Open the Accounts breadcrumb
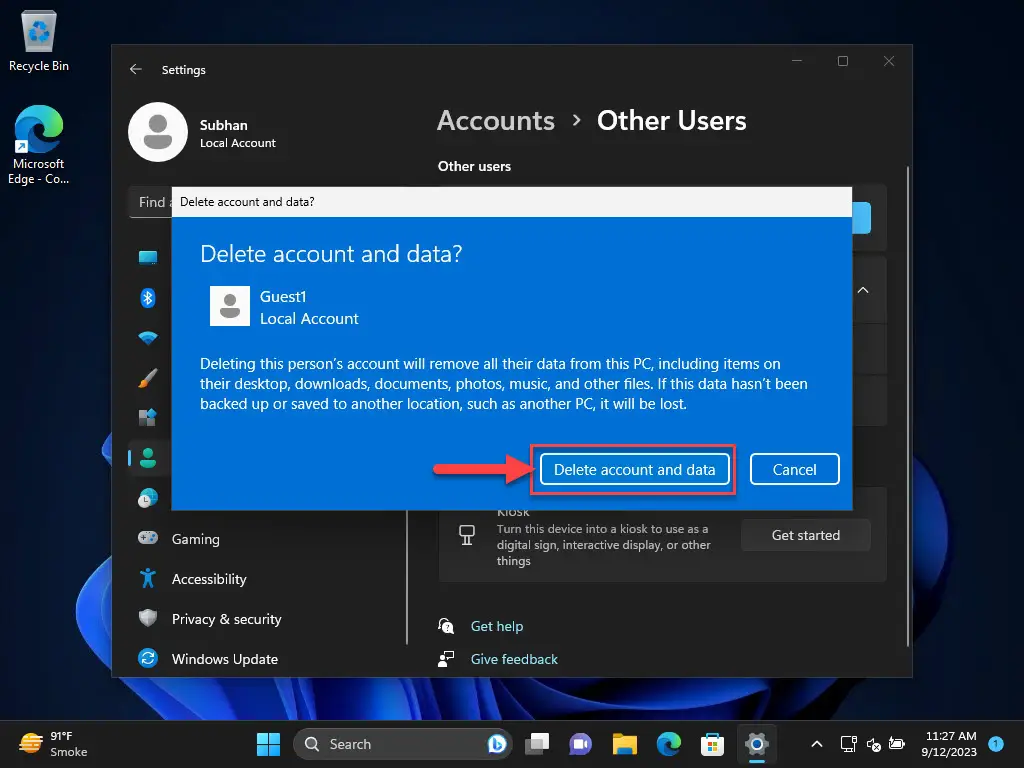 [495, 120]
